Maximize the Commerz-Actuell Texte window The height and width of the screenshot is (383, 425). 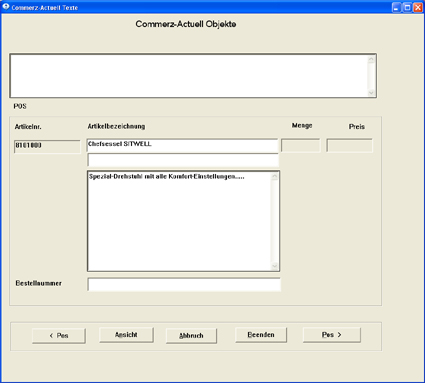407,7
